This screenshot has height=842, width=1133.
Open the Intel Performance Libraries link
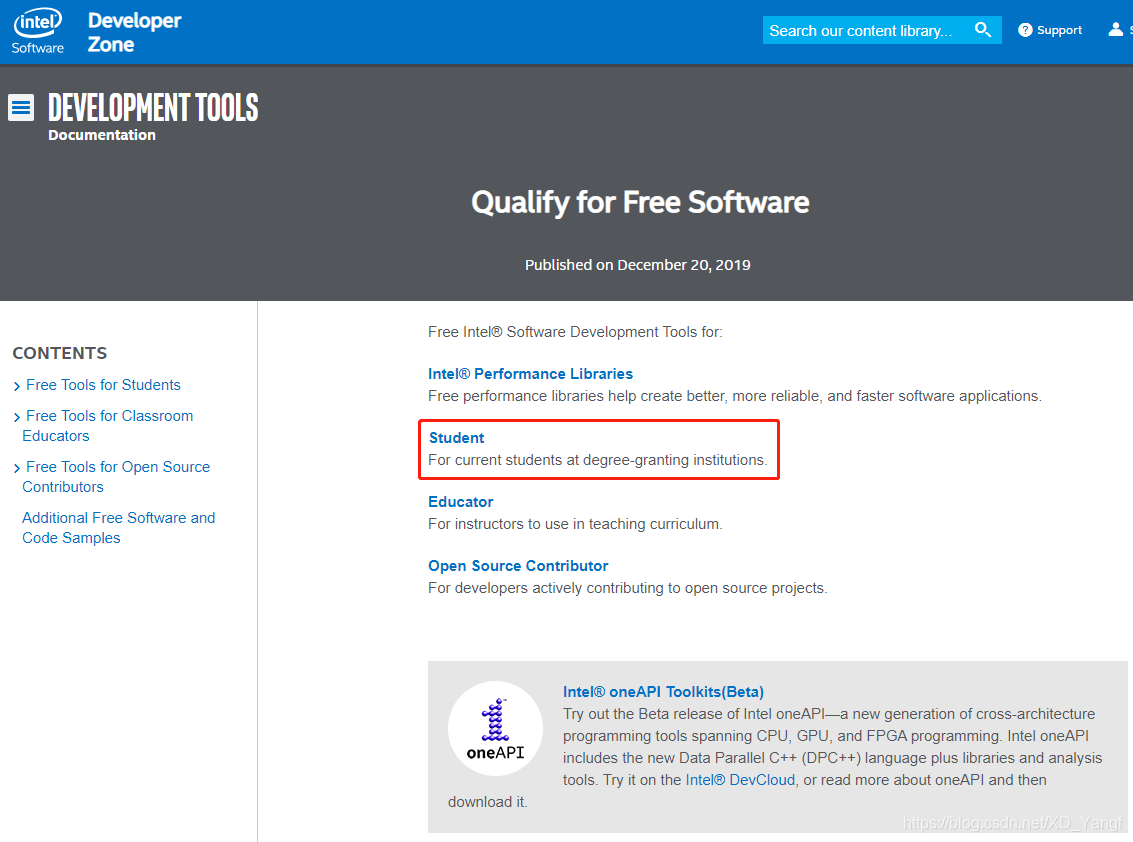pyautogui.click(x=530, y=374)
